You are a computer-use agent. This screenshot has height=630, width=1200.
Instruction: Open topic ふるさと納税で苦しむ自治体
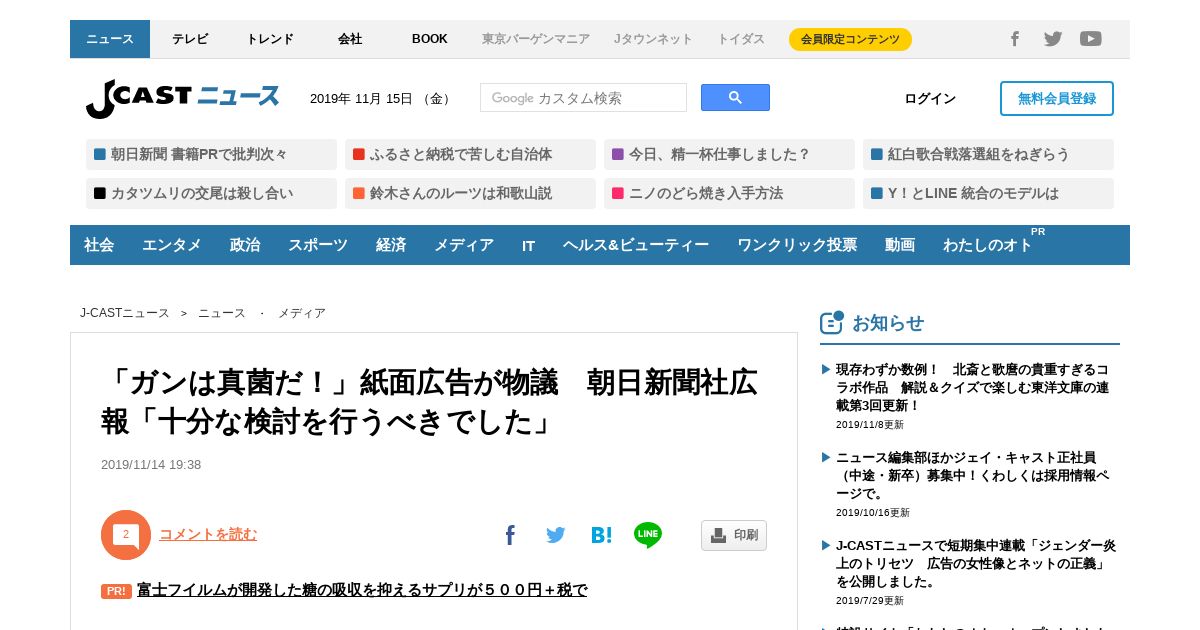(470, 154)
